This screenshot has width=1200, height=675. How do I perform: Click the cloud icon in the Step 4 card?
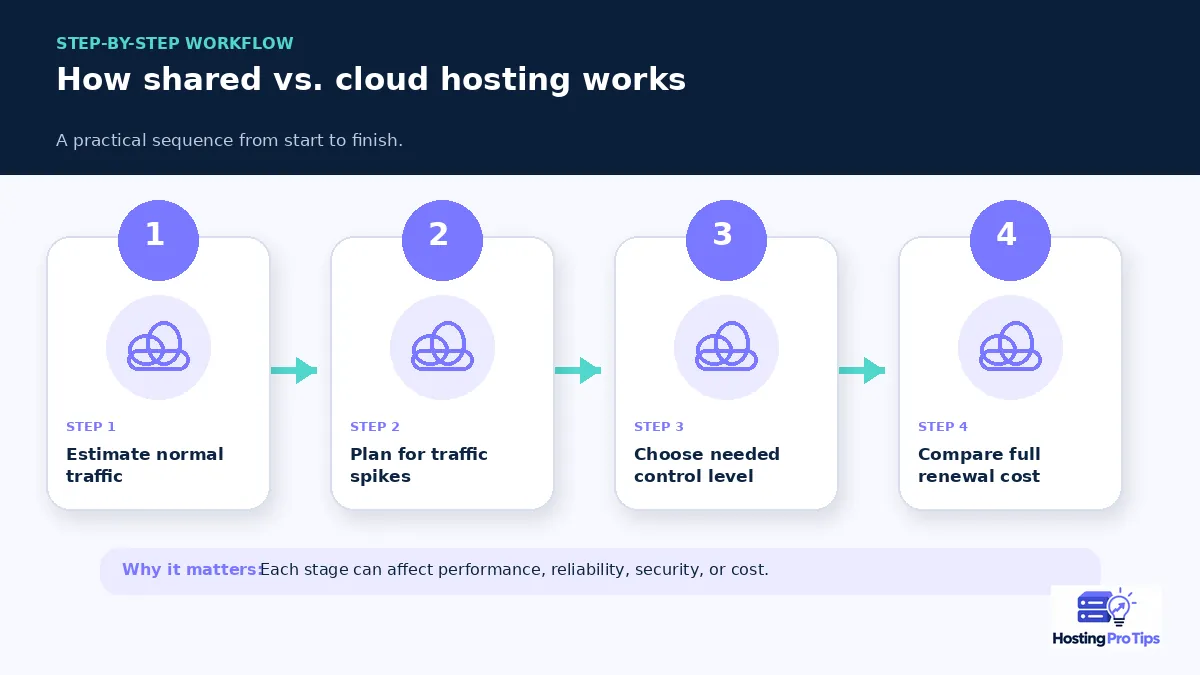pos(1010,347)
